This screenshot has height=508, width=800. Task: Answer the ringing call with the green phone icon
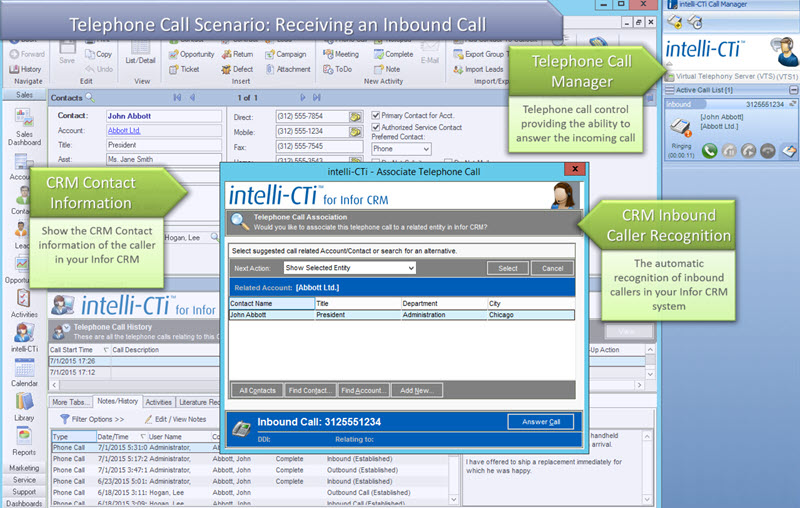click(x=709, y=150)
